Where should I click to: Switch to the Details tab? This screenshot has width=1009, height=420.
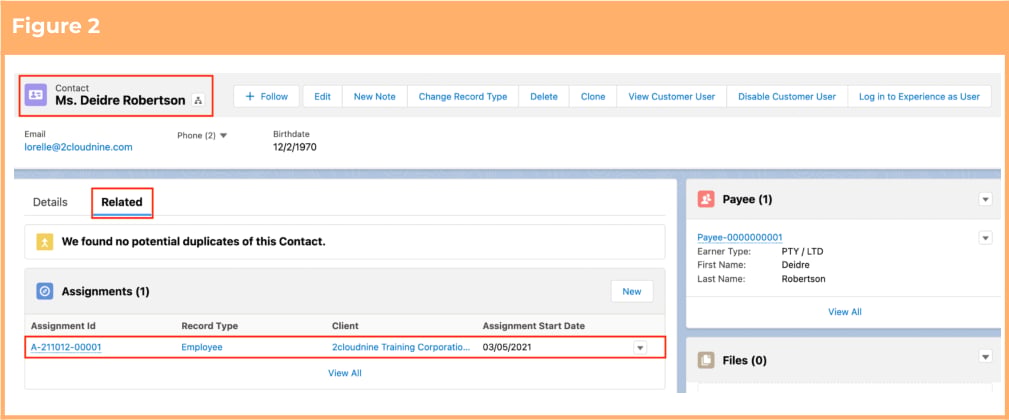pyautogui.click(x=50, y=202)
